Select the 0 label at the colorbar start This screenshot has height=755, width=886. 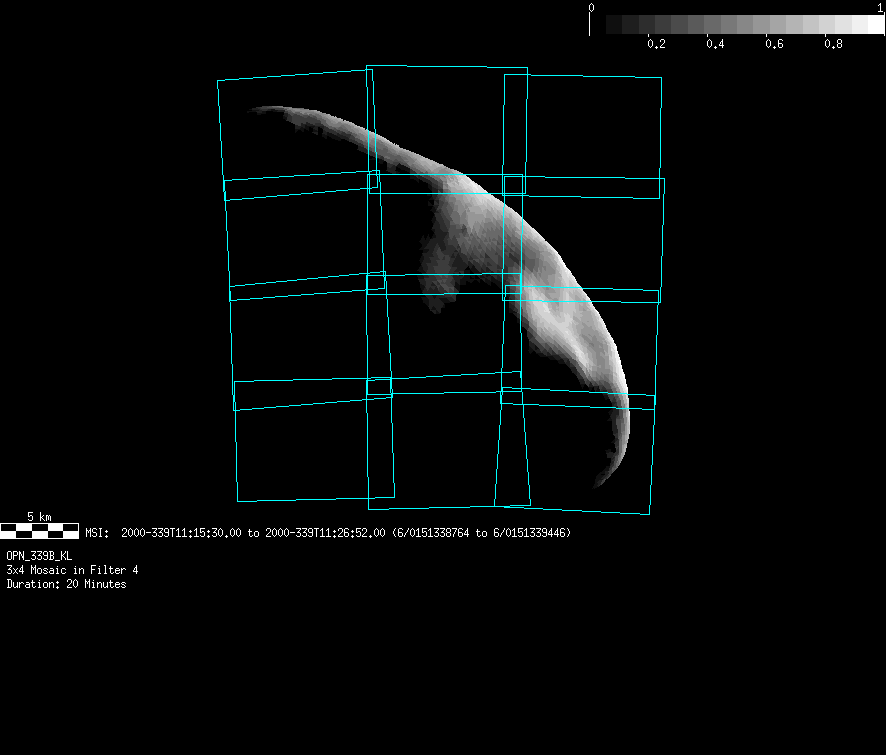[591, 7]
